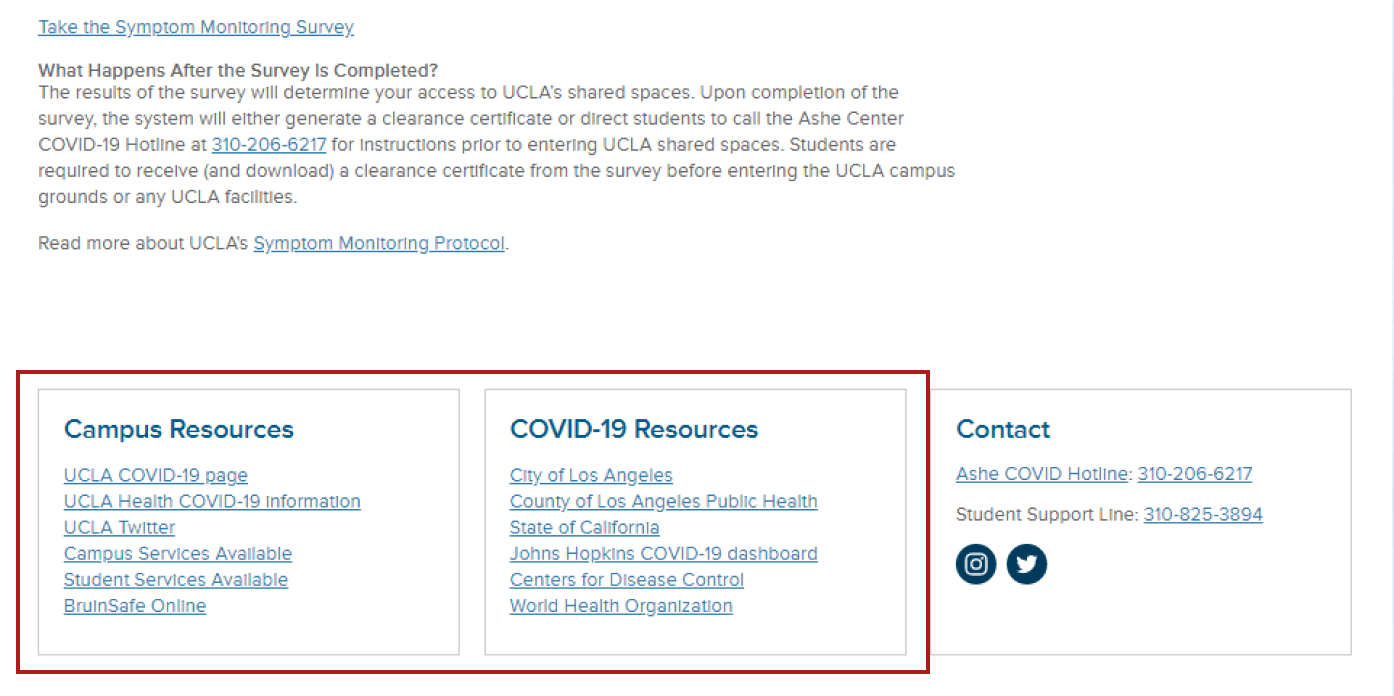Open the BruinSafe Online link
This screenshot has height=696, width=1394.
pos(135,605)
